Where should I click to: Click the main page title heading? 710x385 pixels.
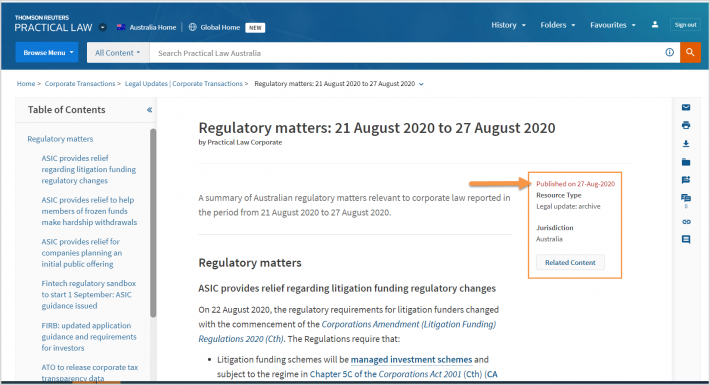click(377, 128)
